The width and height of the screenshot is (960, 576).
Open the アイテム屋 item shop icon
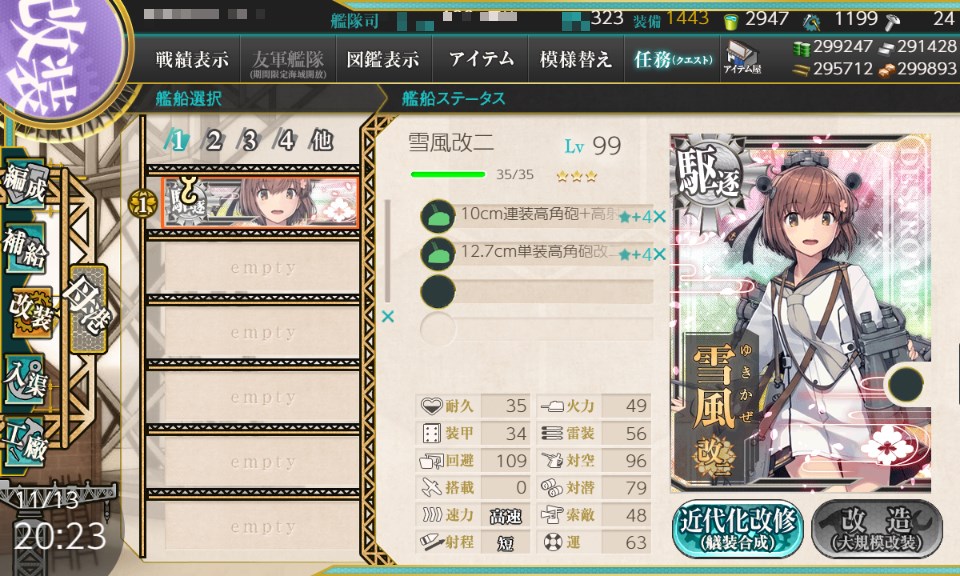pos(742,59)
